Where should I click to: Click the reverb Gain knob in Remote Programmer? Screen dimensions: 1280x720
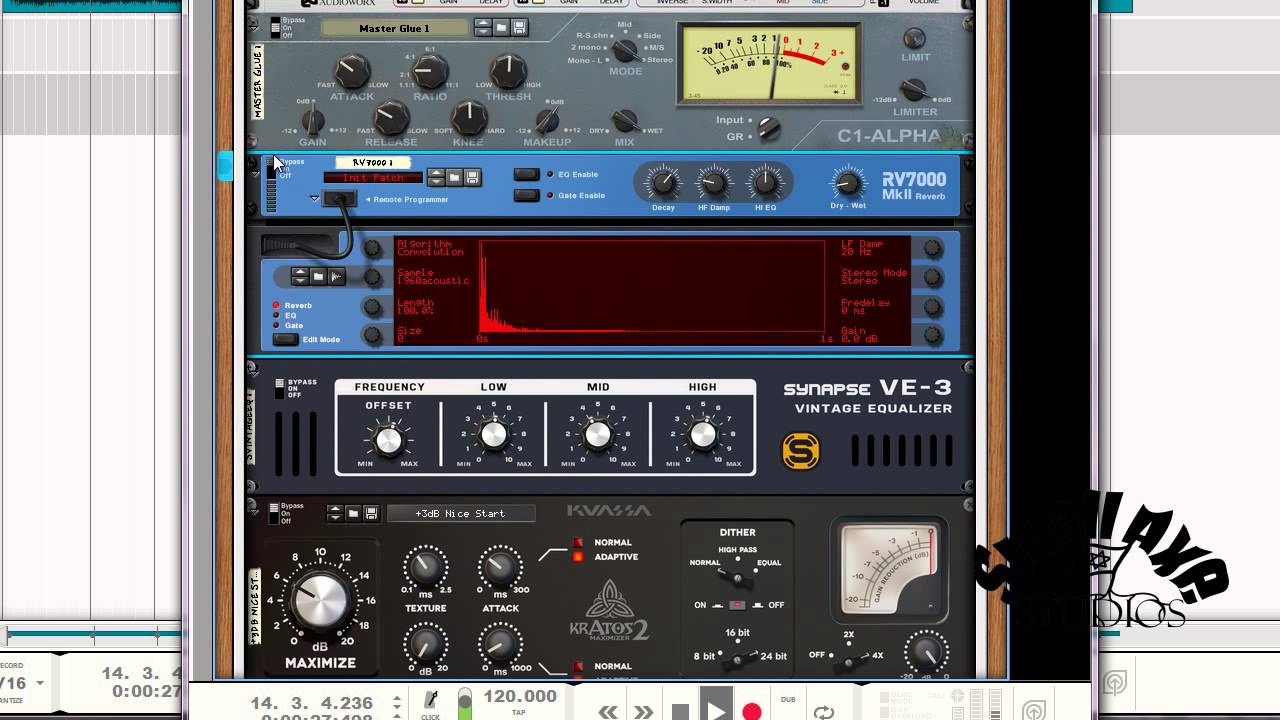932,335
